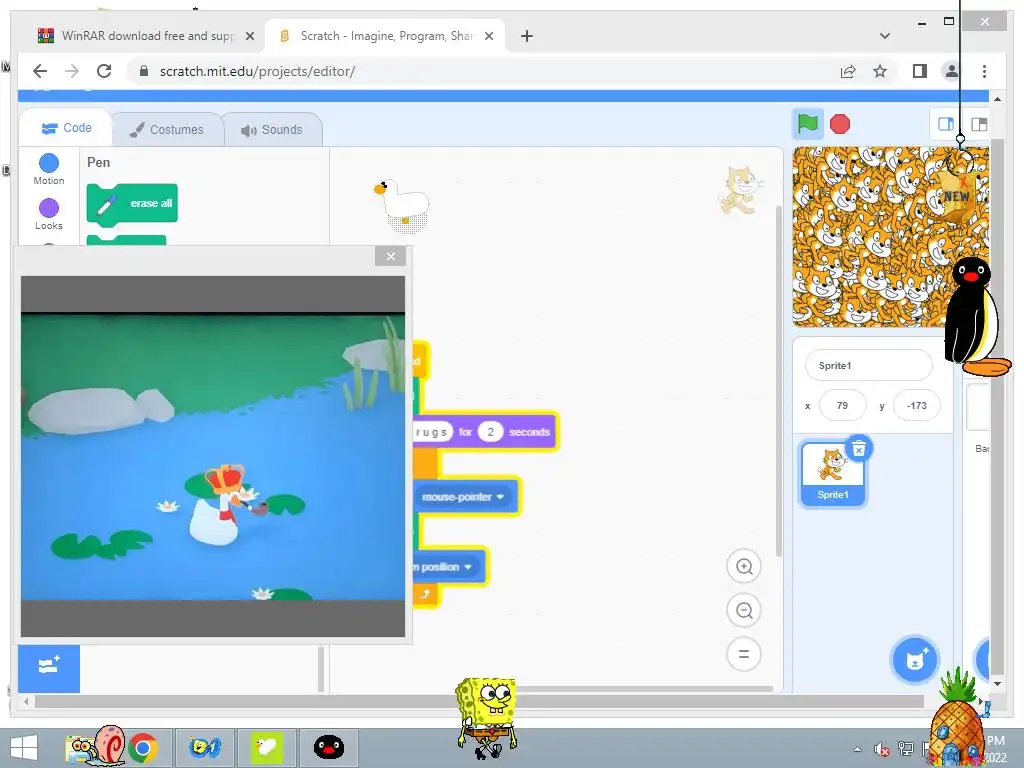Close the duck video popup window

(x=391, y=256)
